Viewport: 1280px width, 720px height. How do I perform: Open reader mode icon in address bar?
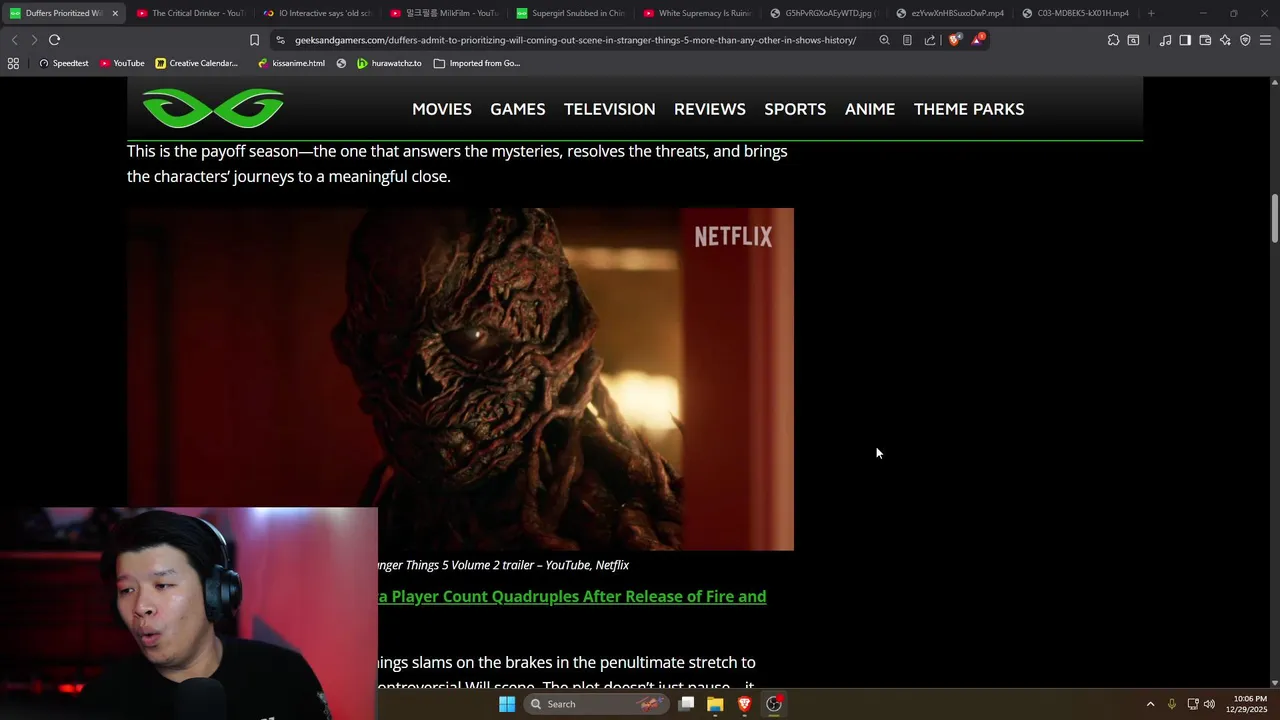tap(907, 40)
